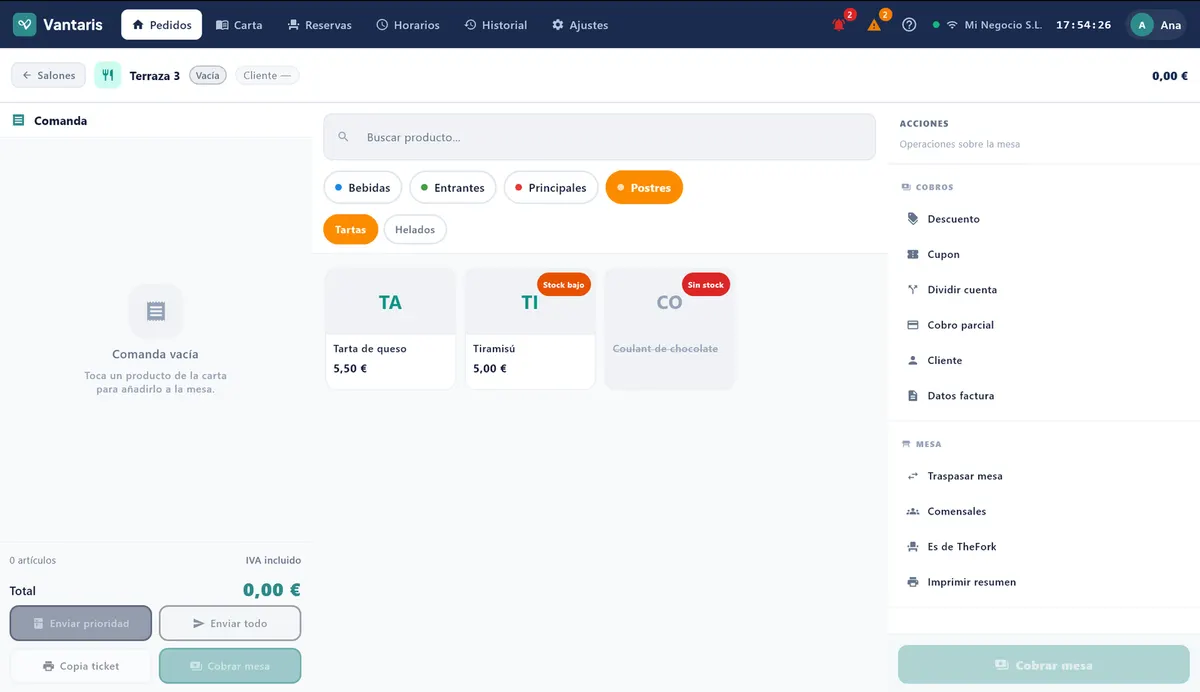Image resolution: width=1200 pixels, height=692 pixels.
Task: Click the Vacía table status badge
Action: point(208,75)
